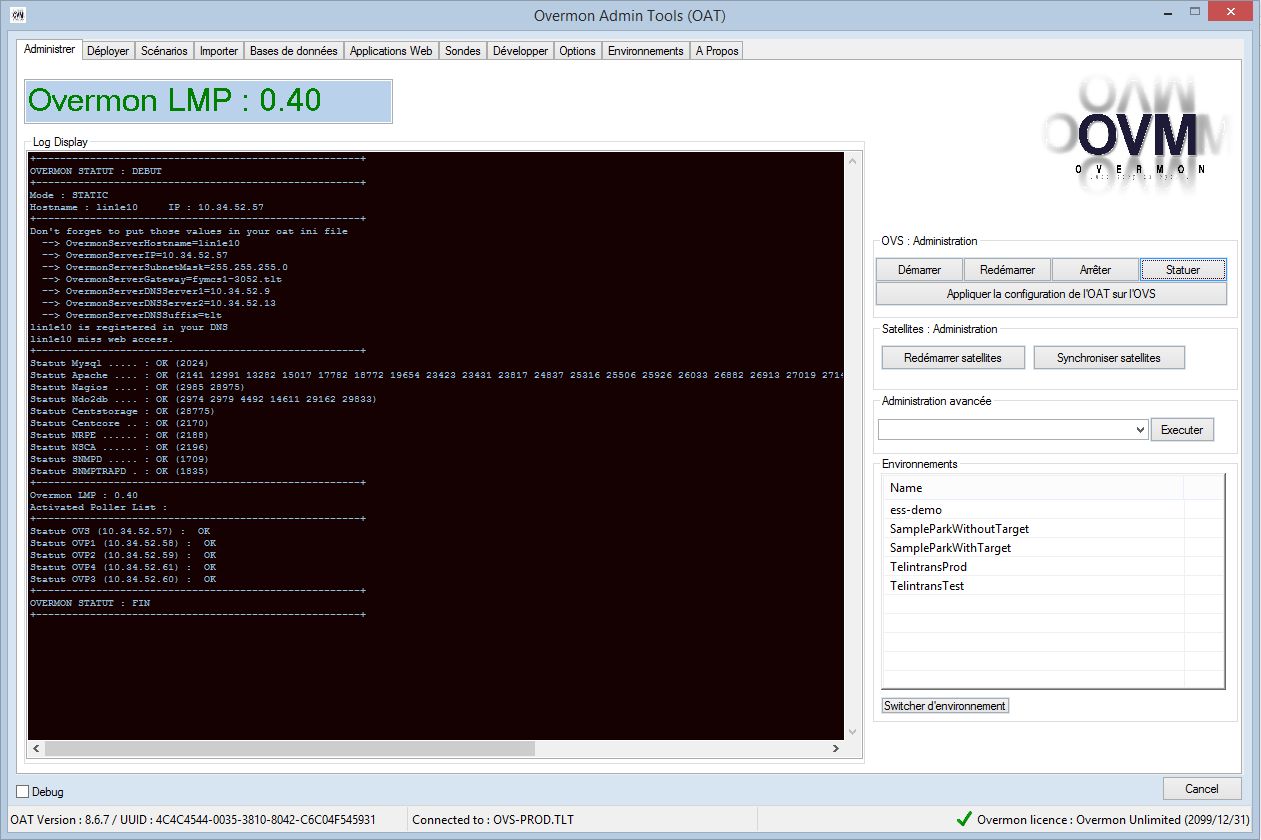Open the Déployer tab
Viewport: 1261px width, 840px height.
click(x=108, y=51)
